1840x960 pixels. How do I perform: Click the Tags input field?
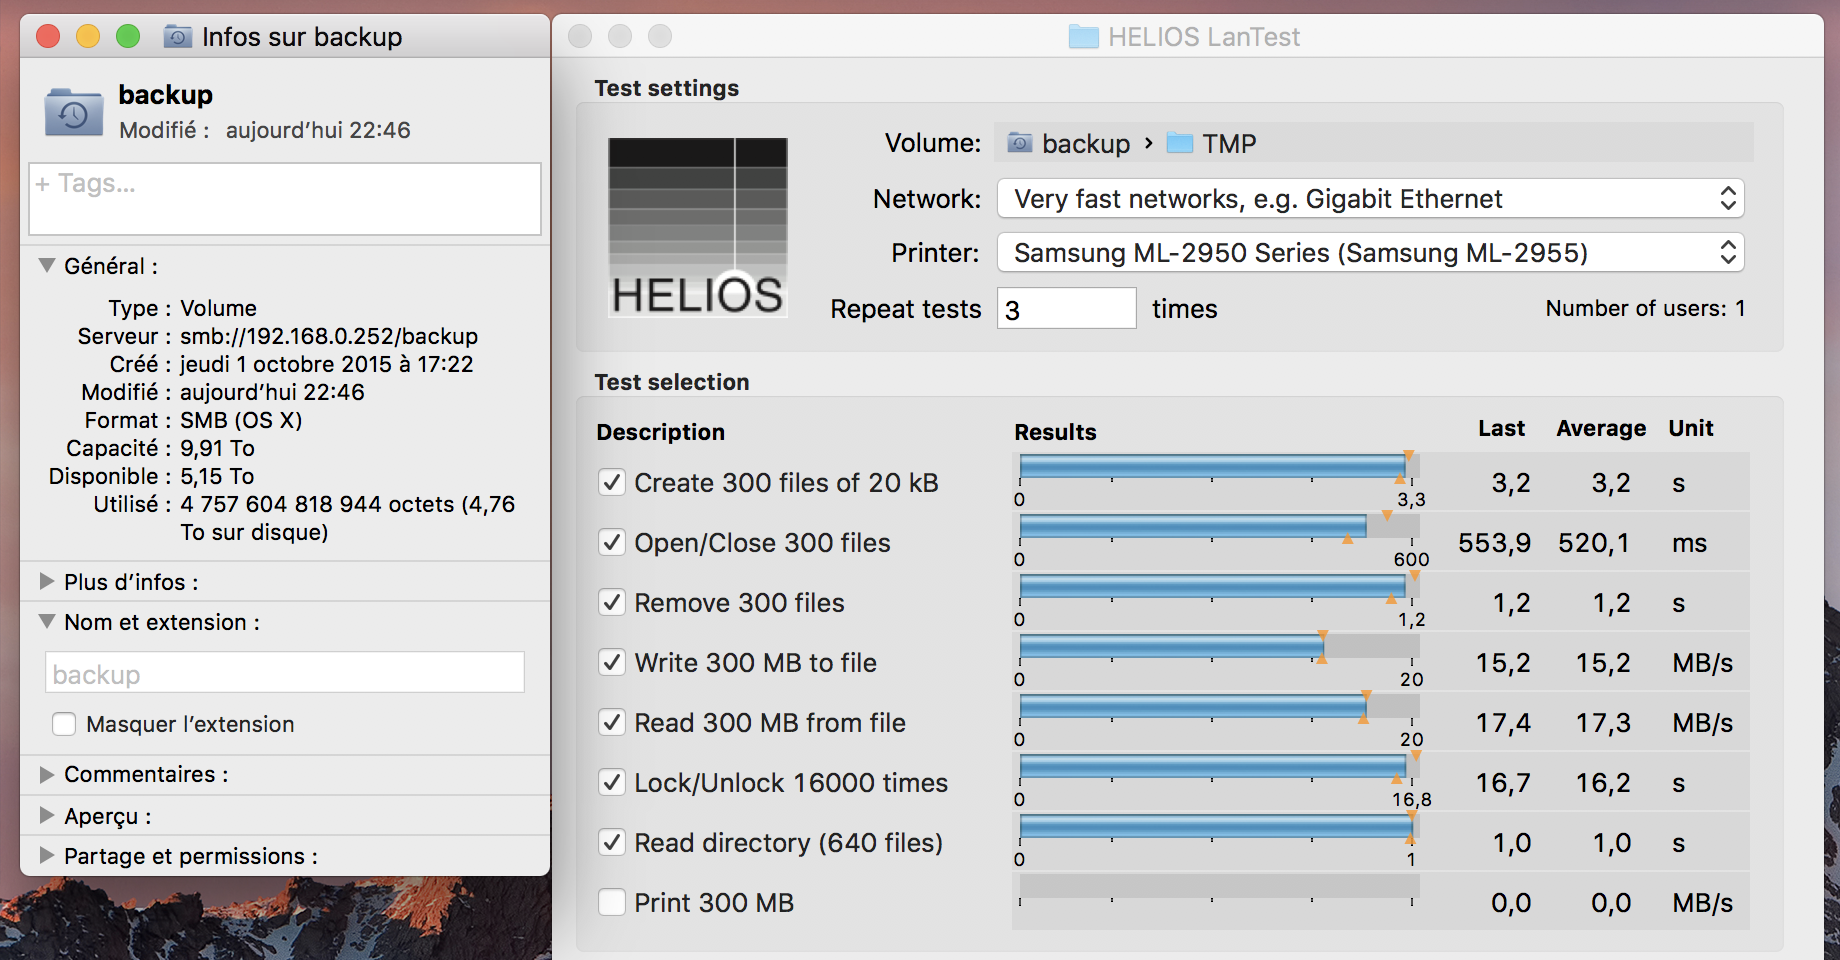click(285, 199)
